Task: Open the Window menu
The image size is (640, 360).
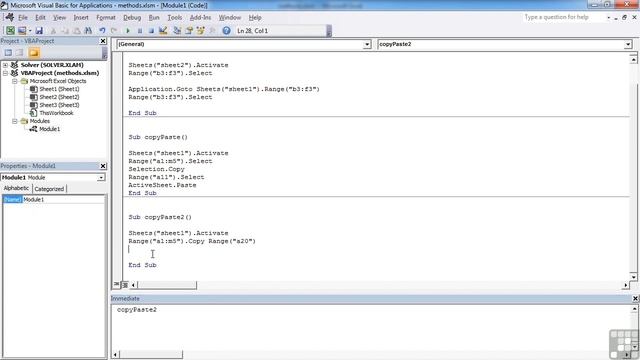Action: [230, 18]
